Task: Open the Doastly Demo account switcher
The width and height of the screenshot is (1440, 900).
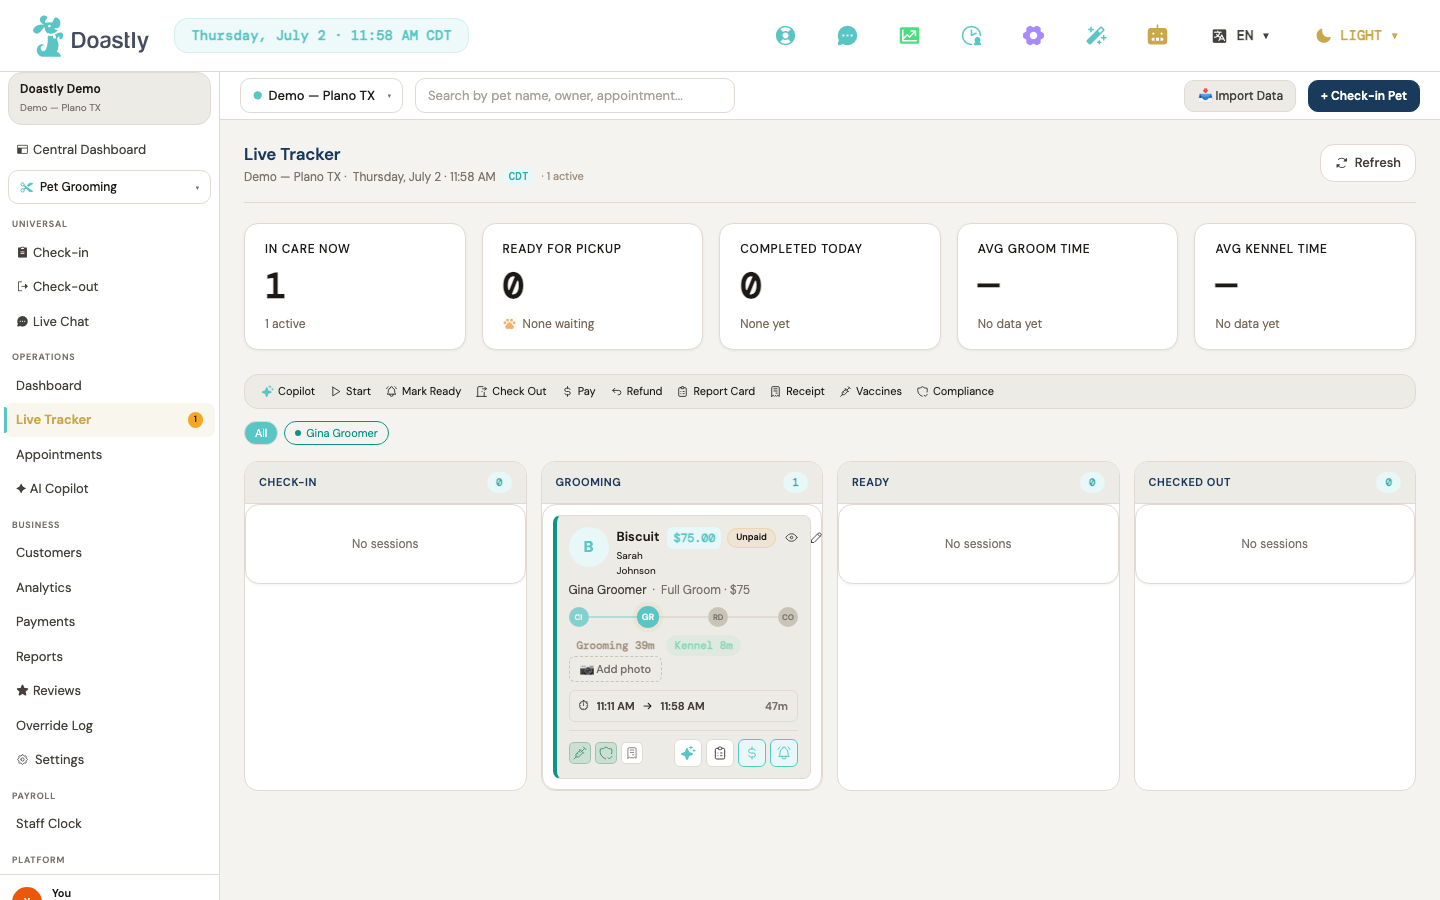Action: tap(109, 98)
